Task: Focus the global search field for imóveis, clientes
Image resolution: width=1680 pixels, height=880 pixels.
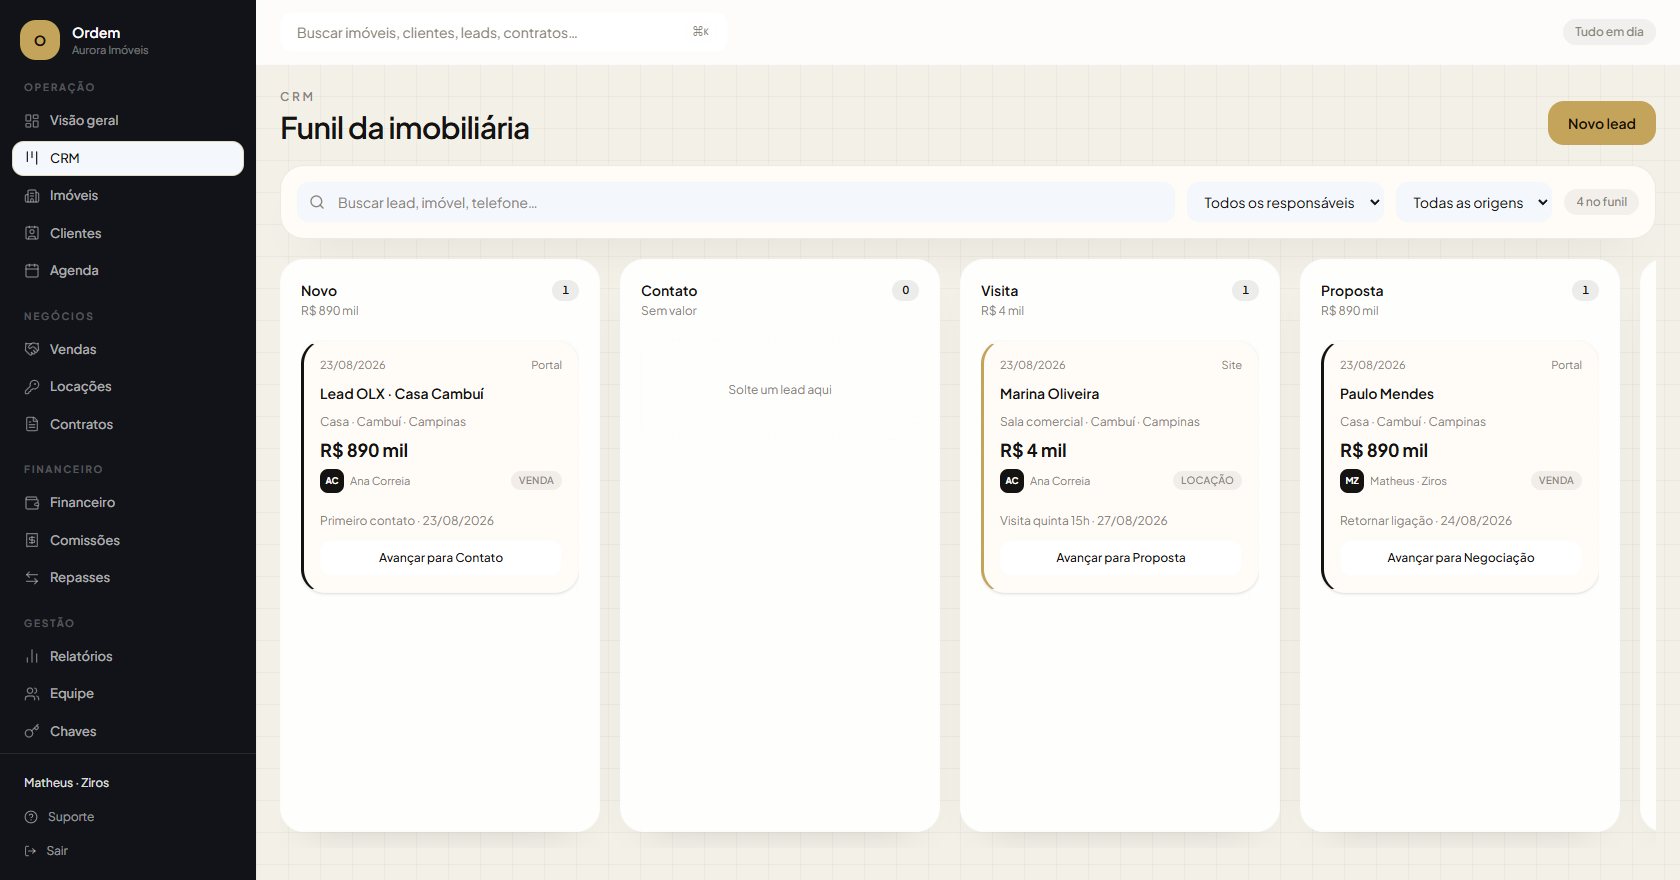Action: [504, 32]
